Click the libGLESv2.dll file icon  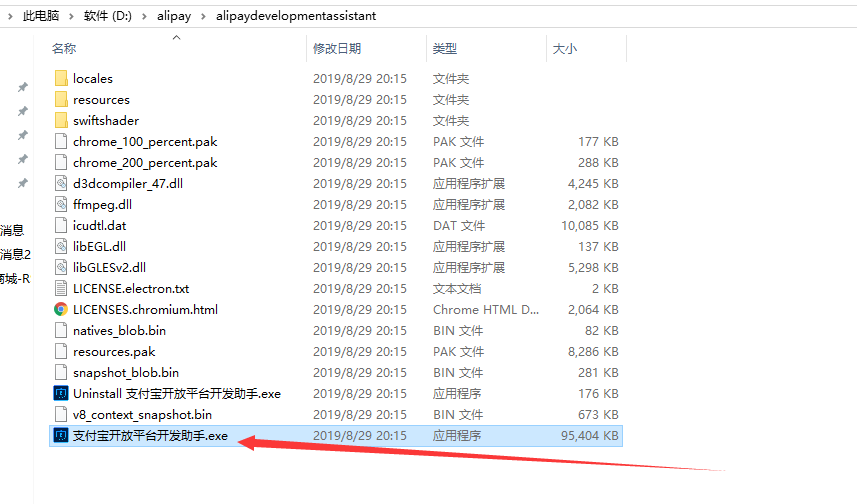(x=61, y=267)
